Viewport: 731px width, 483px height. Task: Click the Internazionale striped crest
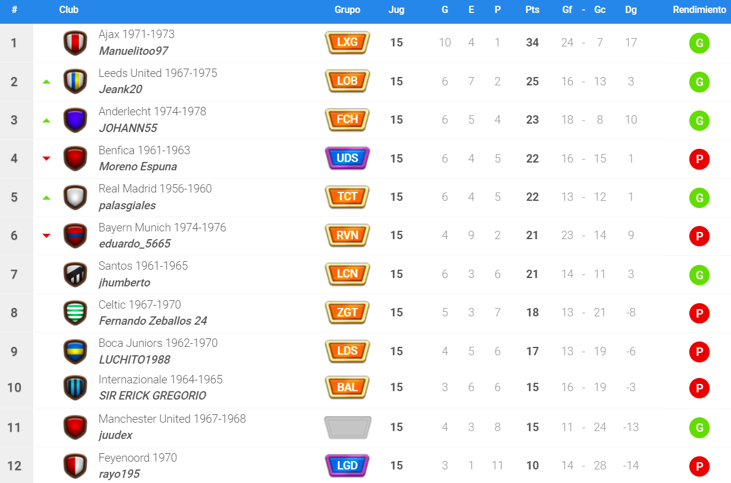pos(75,388)
